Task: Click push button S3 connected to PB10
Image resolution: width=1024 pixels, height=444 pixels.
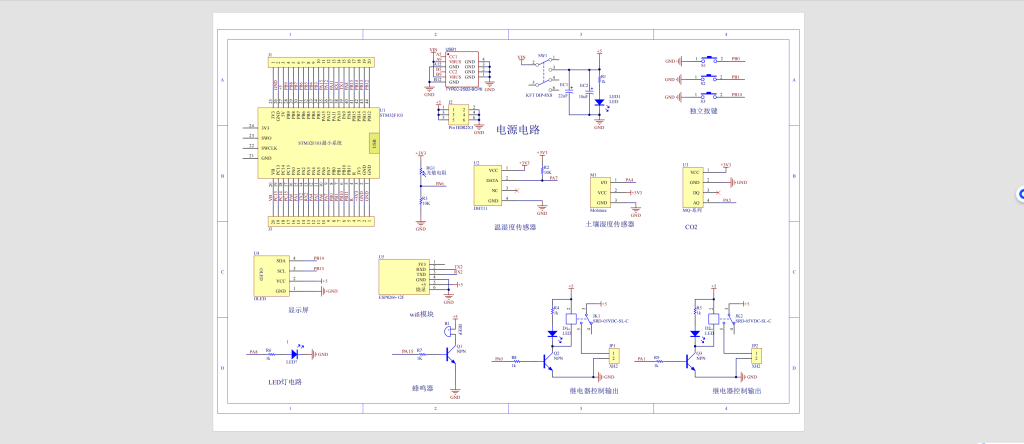Action: coord(707,96)
